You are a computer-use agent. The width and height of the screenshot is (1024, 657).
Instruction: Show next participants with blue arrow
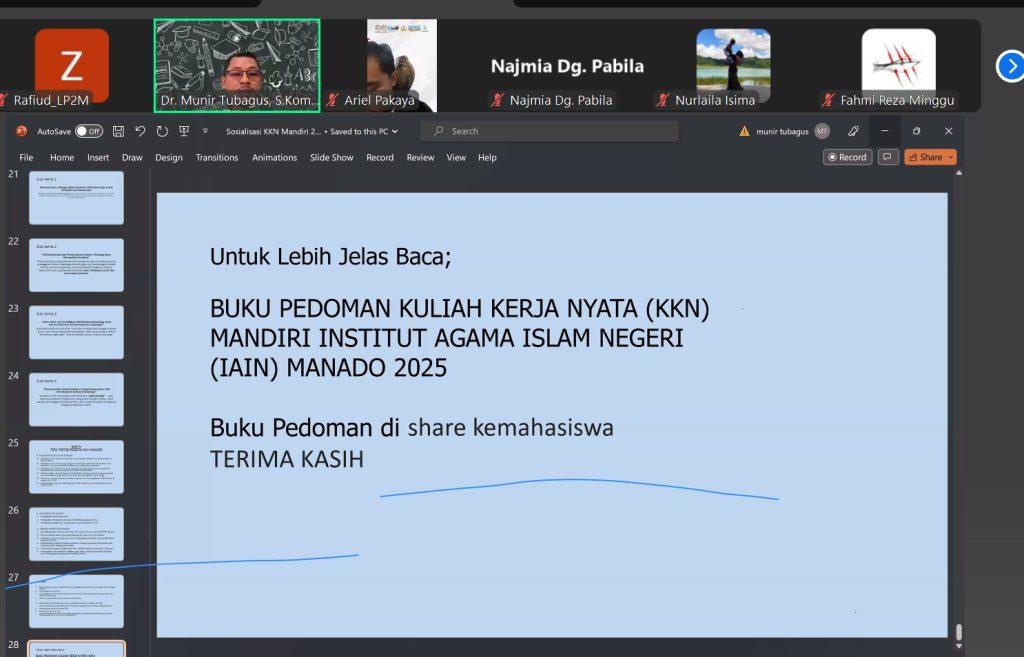coord(1010,66)
